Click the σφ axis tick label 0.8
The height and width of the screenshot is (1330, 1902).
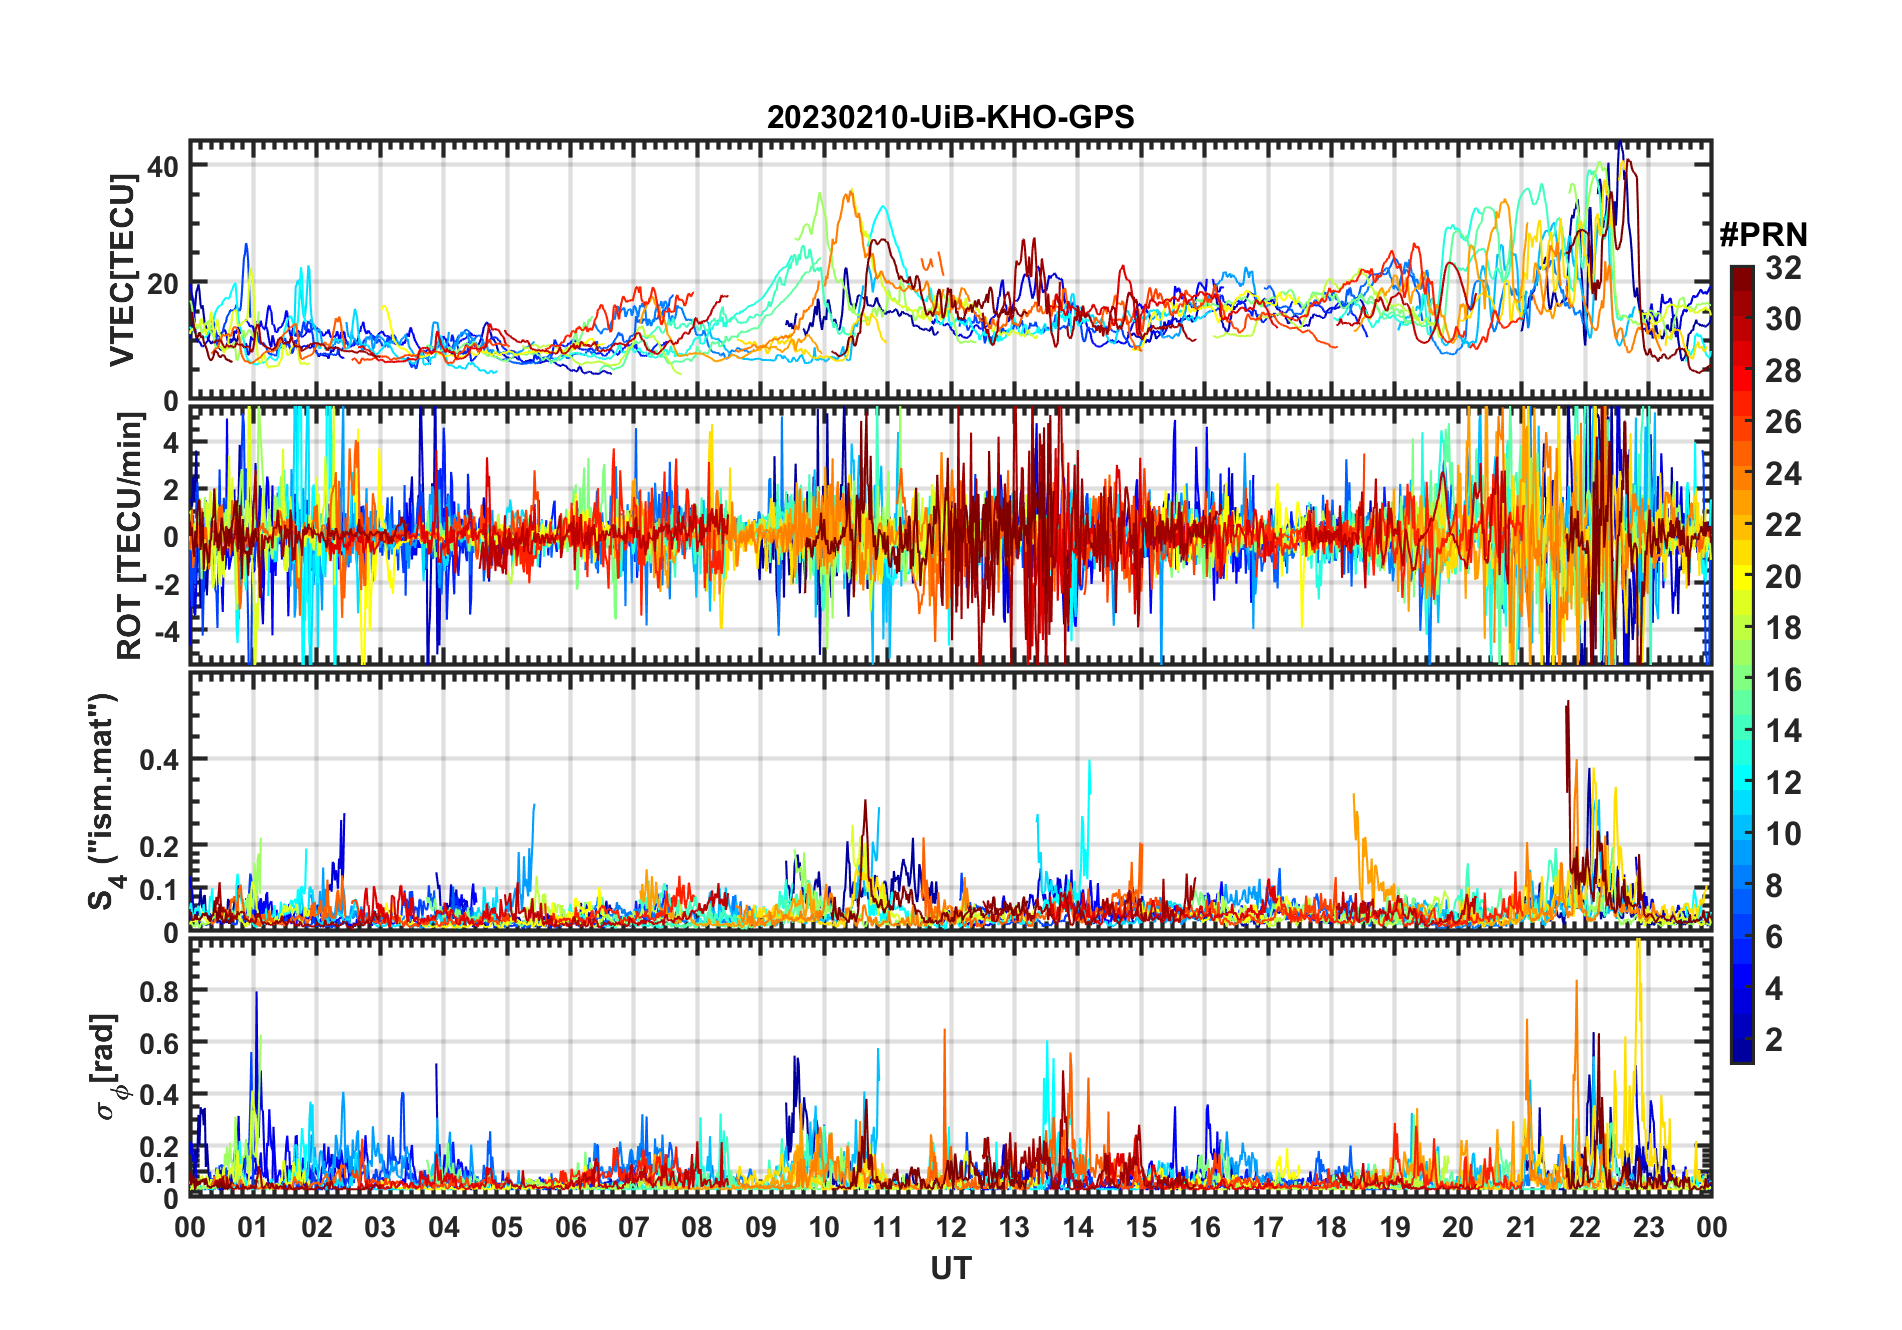(x=159, y=992)
